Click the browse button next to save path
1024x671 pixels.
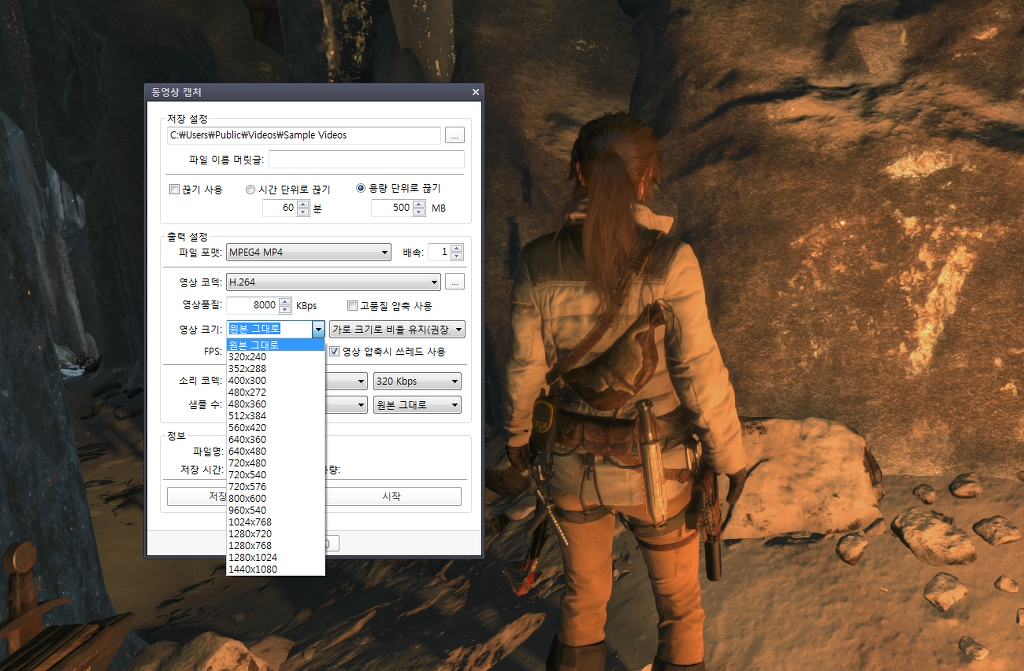(x=455, y=135)
